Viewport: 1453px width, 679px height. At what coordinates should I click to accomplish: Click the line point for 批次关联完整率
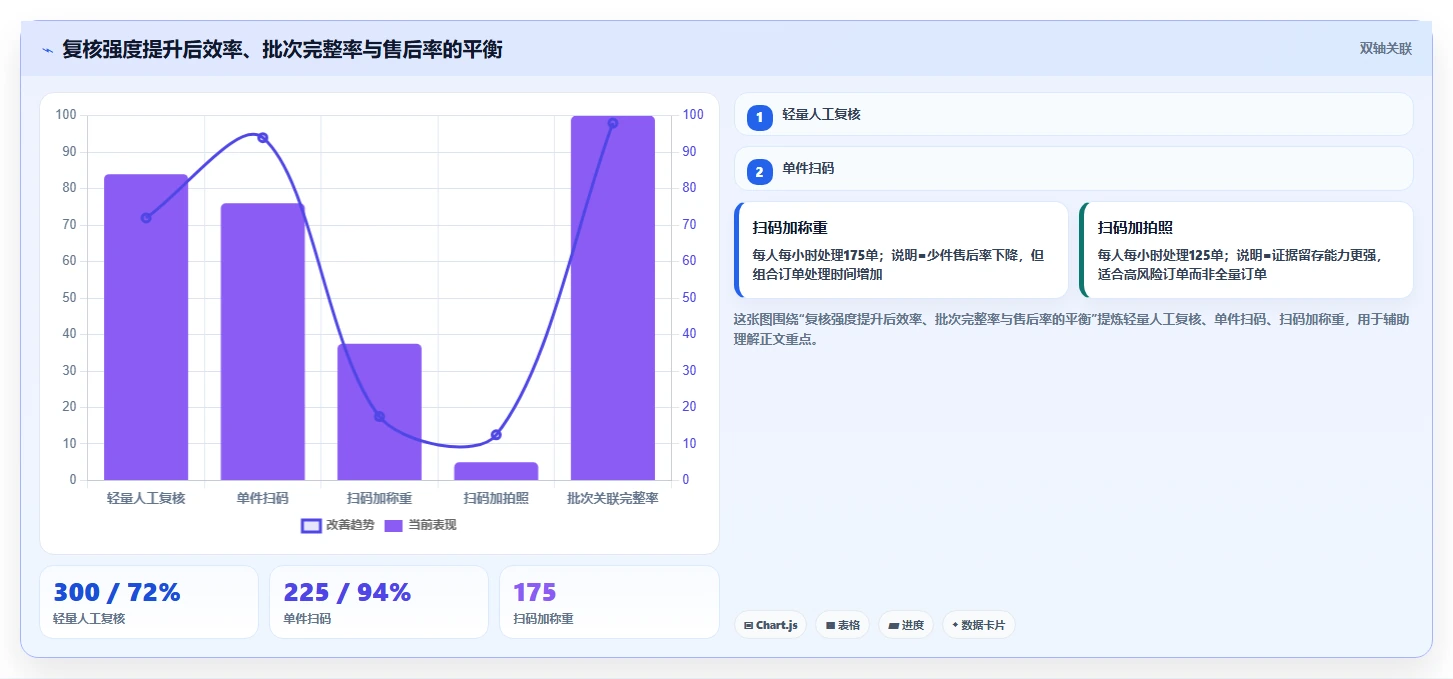tap(613, 124)
